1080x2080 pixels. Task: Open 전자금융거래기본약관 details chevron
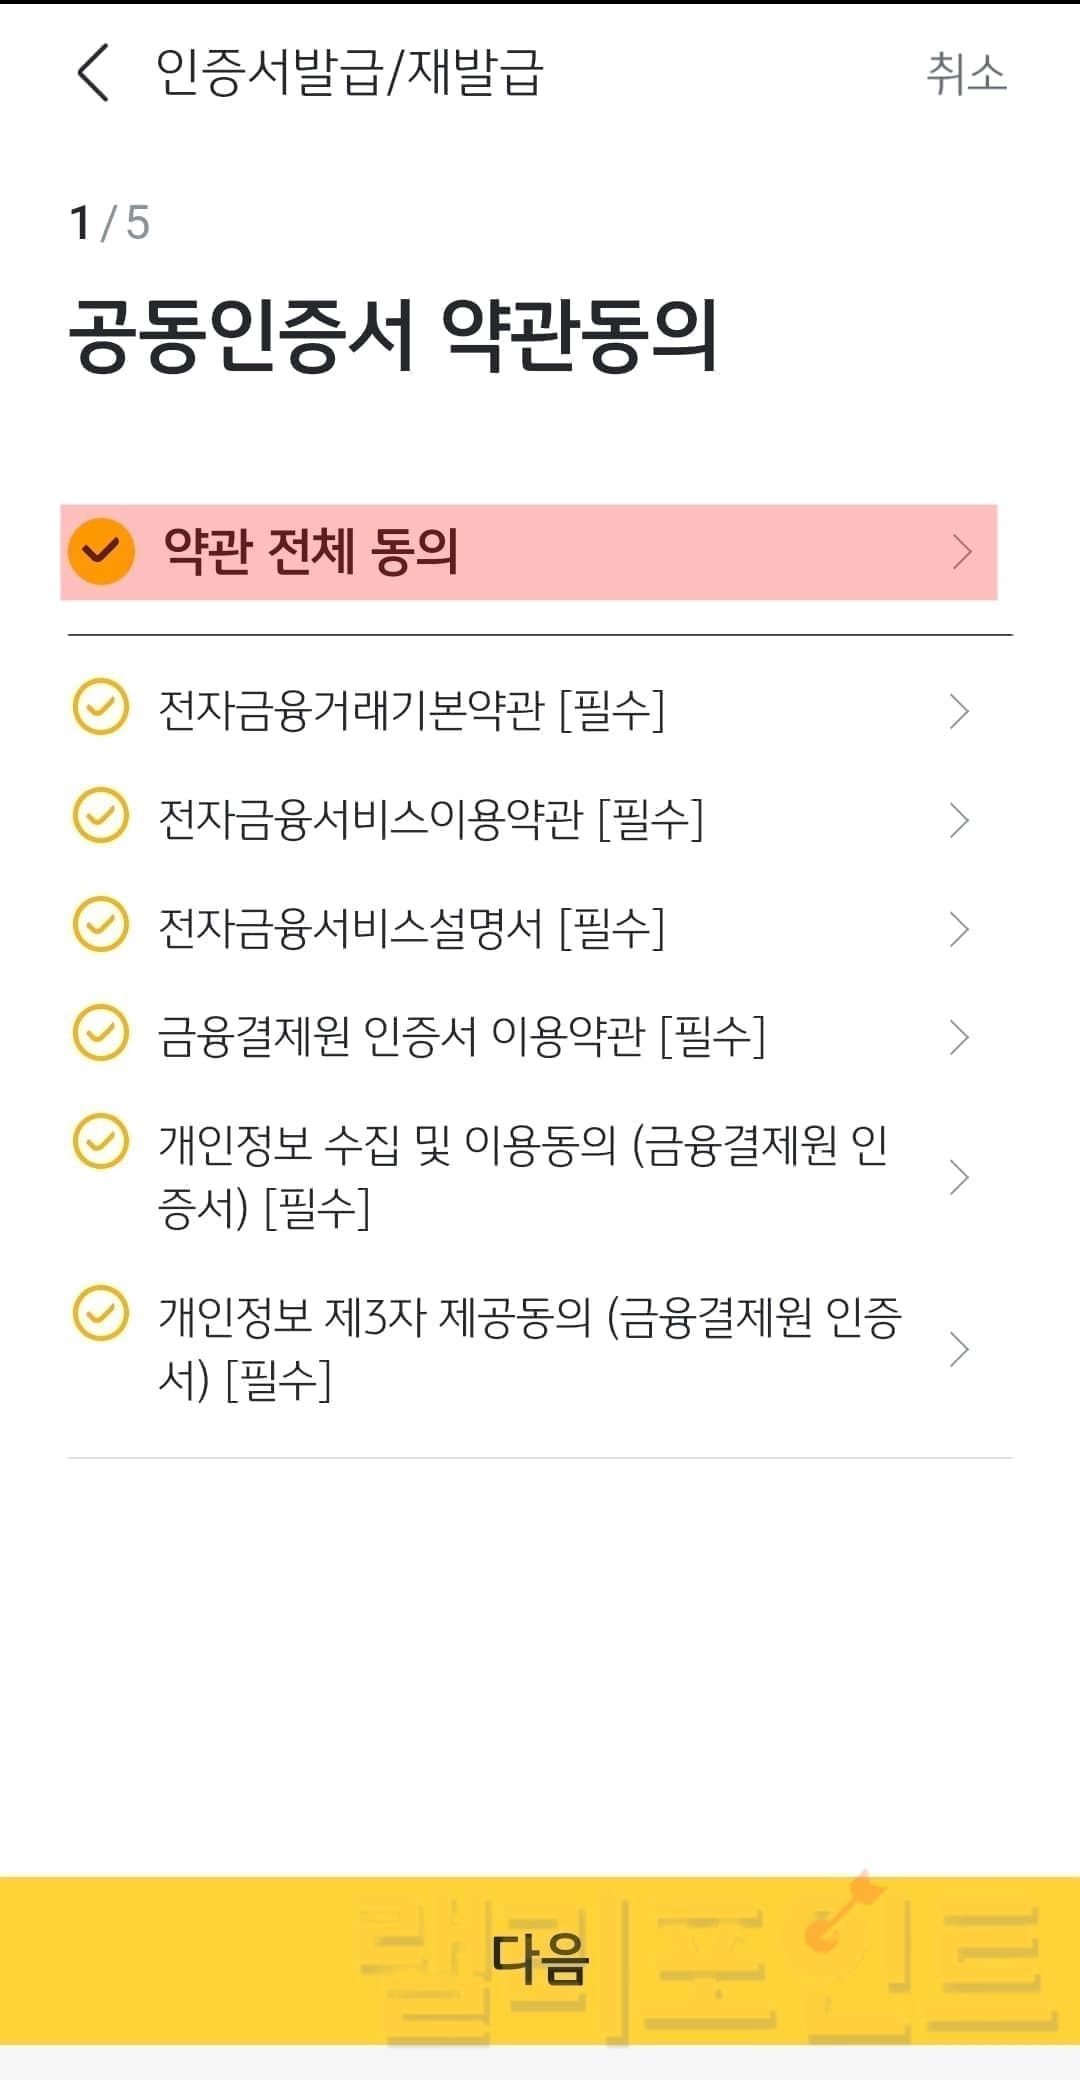pos(959,711)
